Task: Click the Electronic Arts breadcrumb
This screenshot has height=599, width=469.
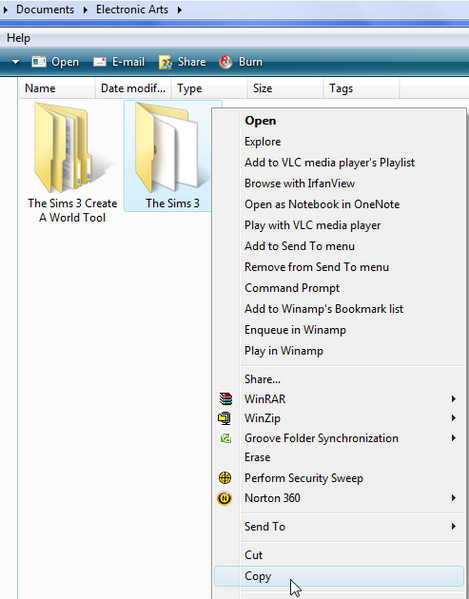Action: pos(132,10)
